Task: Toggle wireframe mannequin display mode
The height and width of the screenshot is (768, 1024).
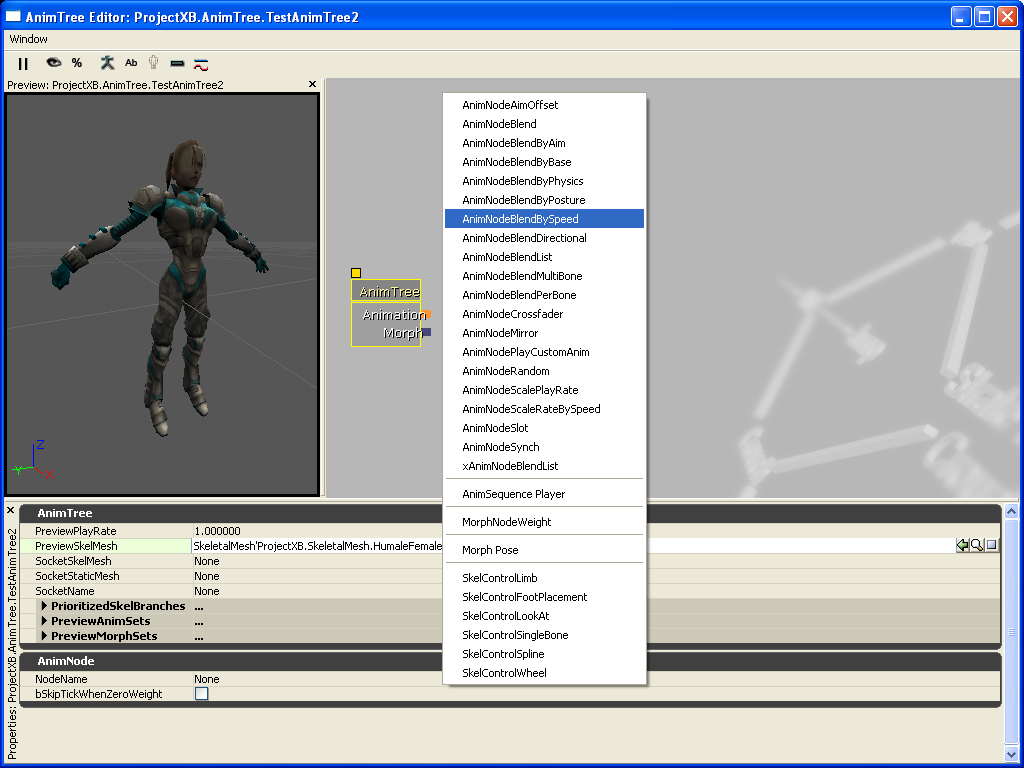Action: [153, 63]
